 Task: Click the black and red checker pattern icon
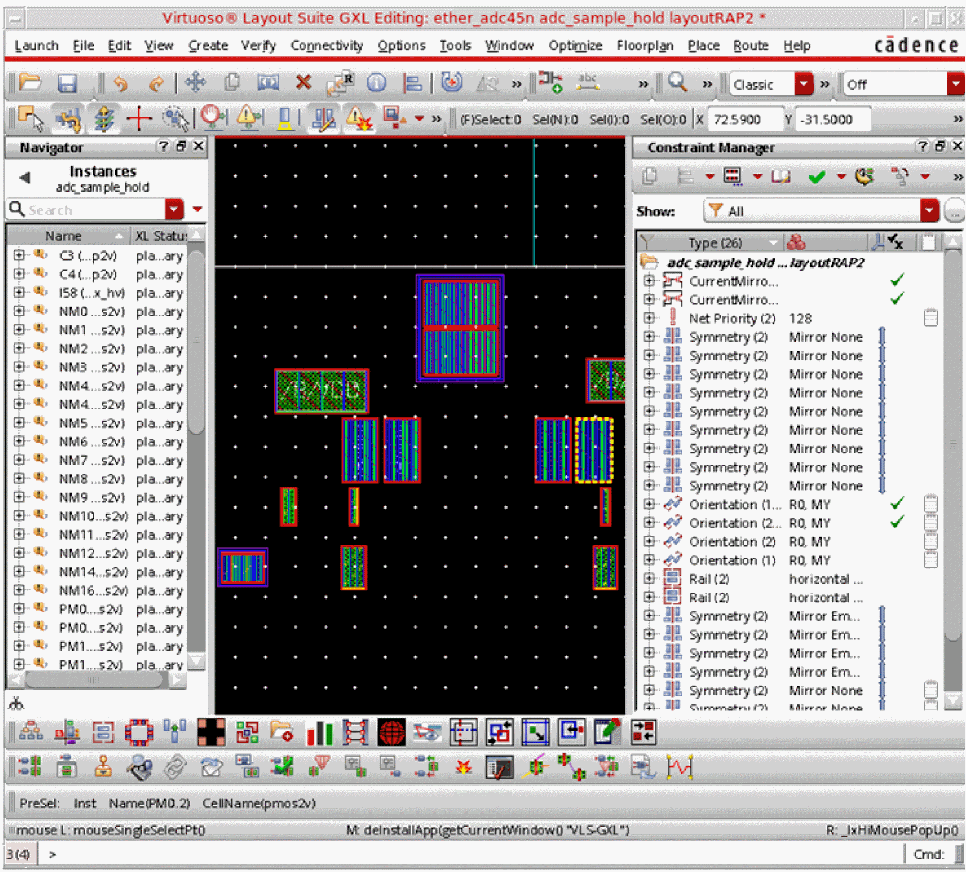click(x=209, y=733)
